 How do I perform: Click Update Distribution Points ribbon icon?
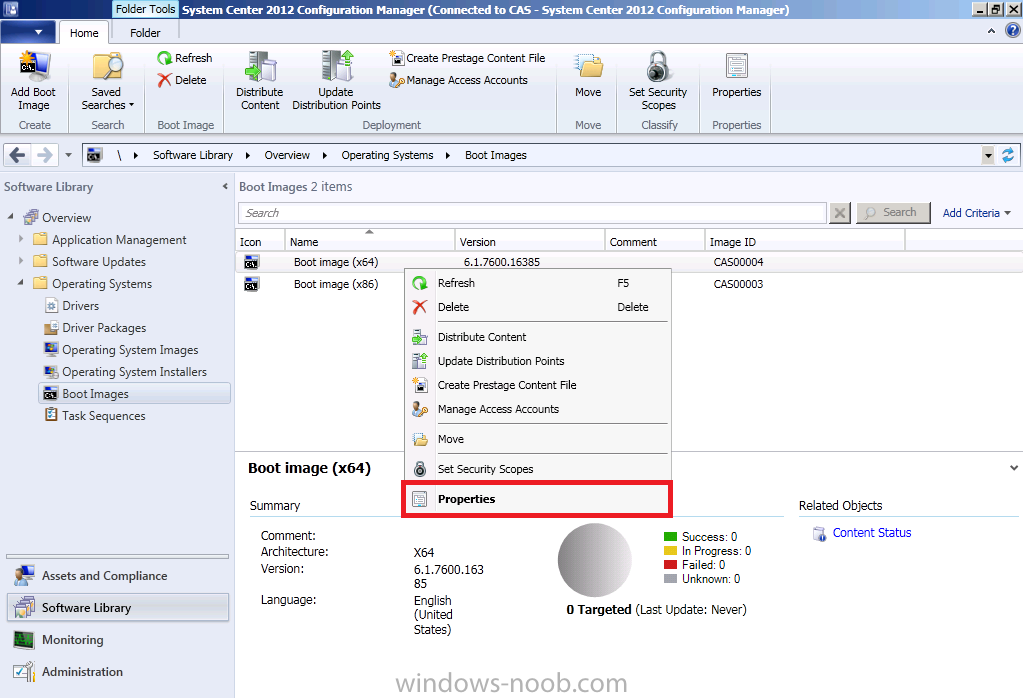coord(337,66)
